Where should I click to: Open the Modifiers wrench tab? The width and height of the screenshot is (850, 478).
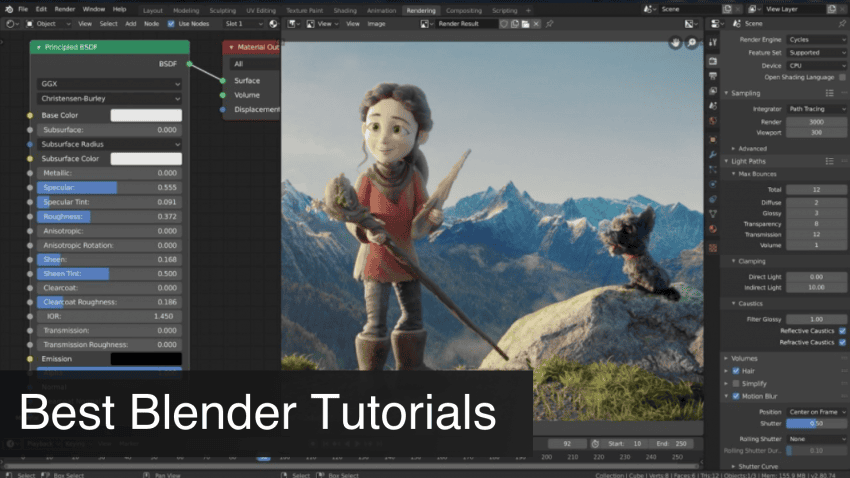713,155
